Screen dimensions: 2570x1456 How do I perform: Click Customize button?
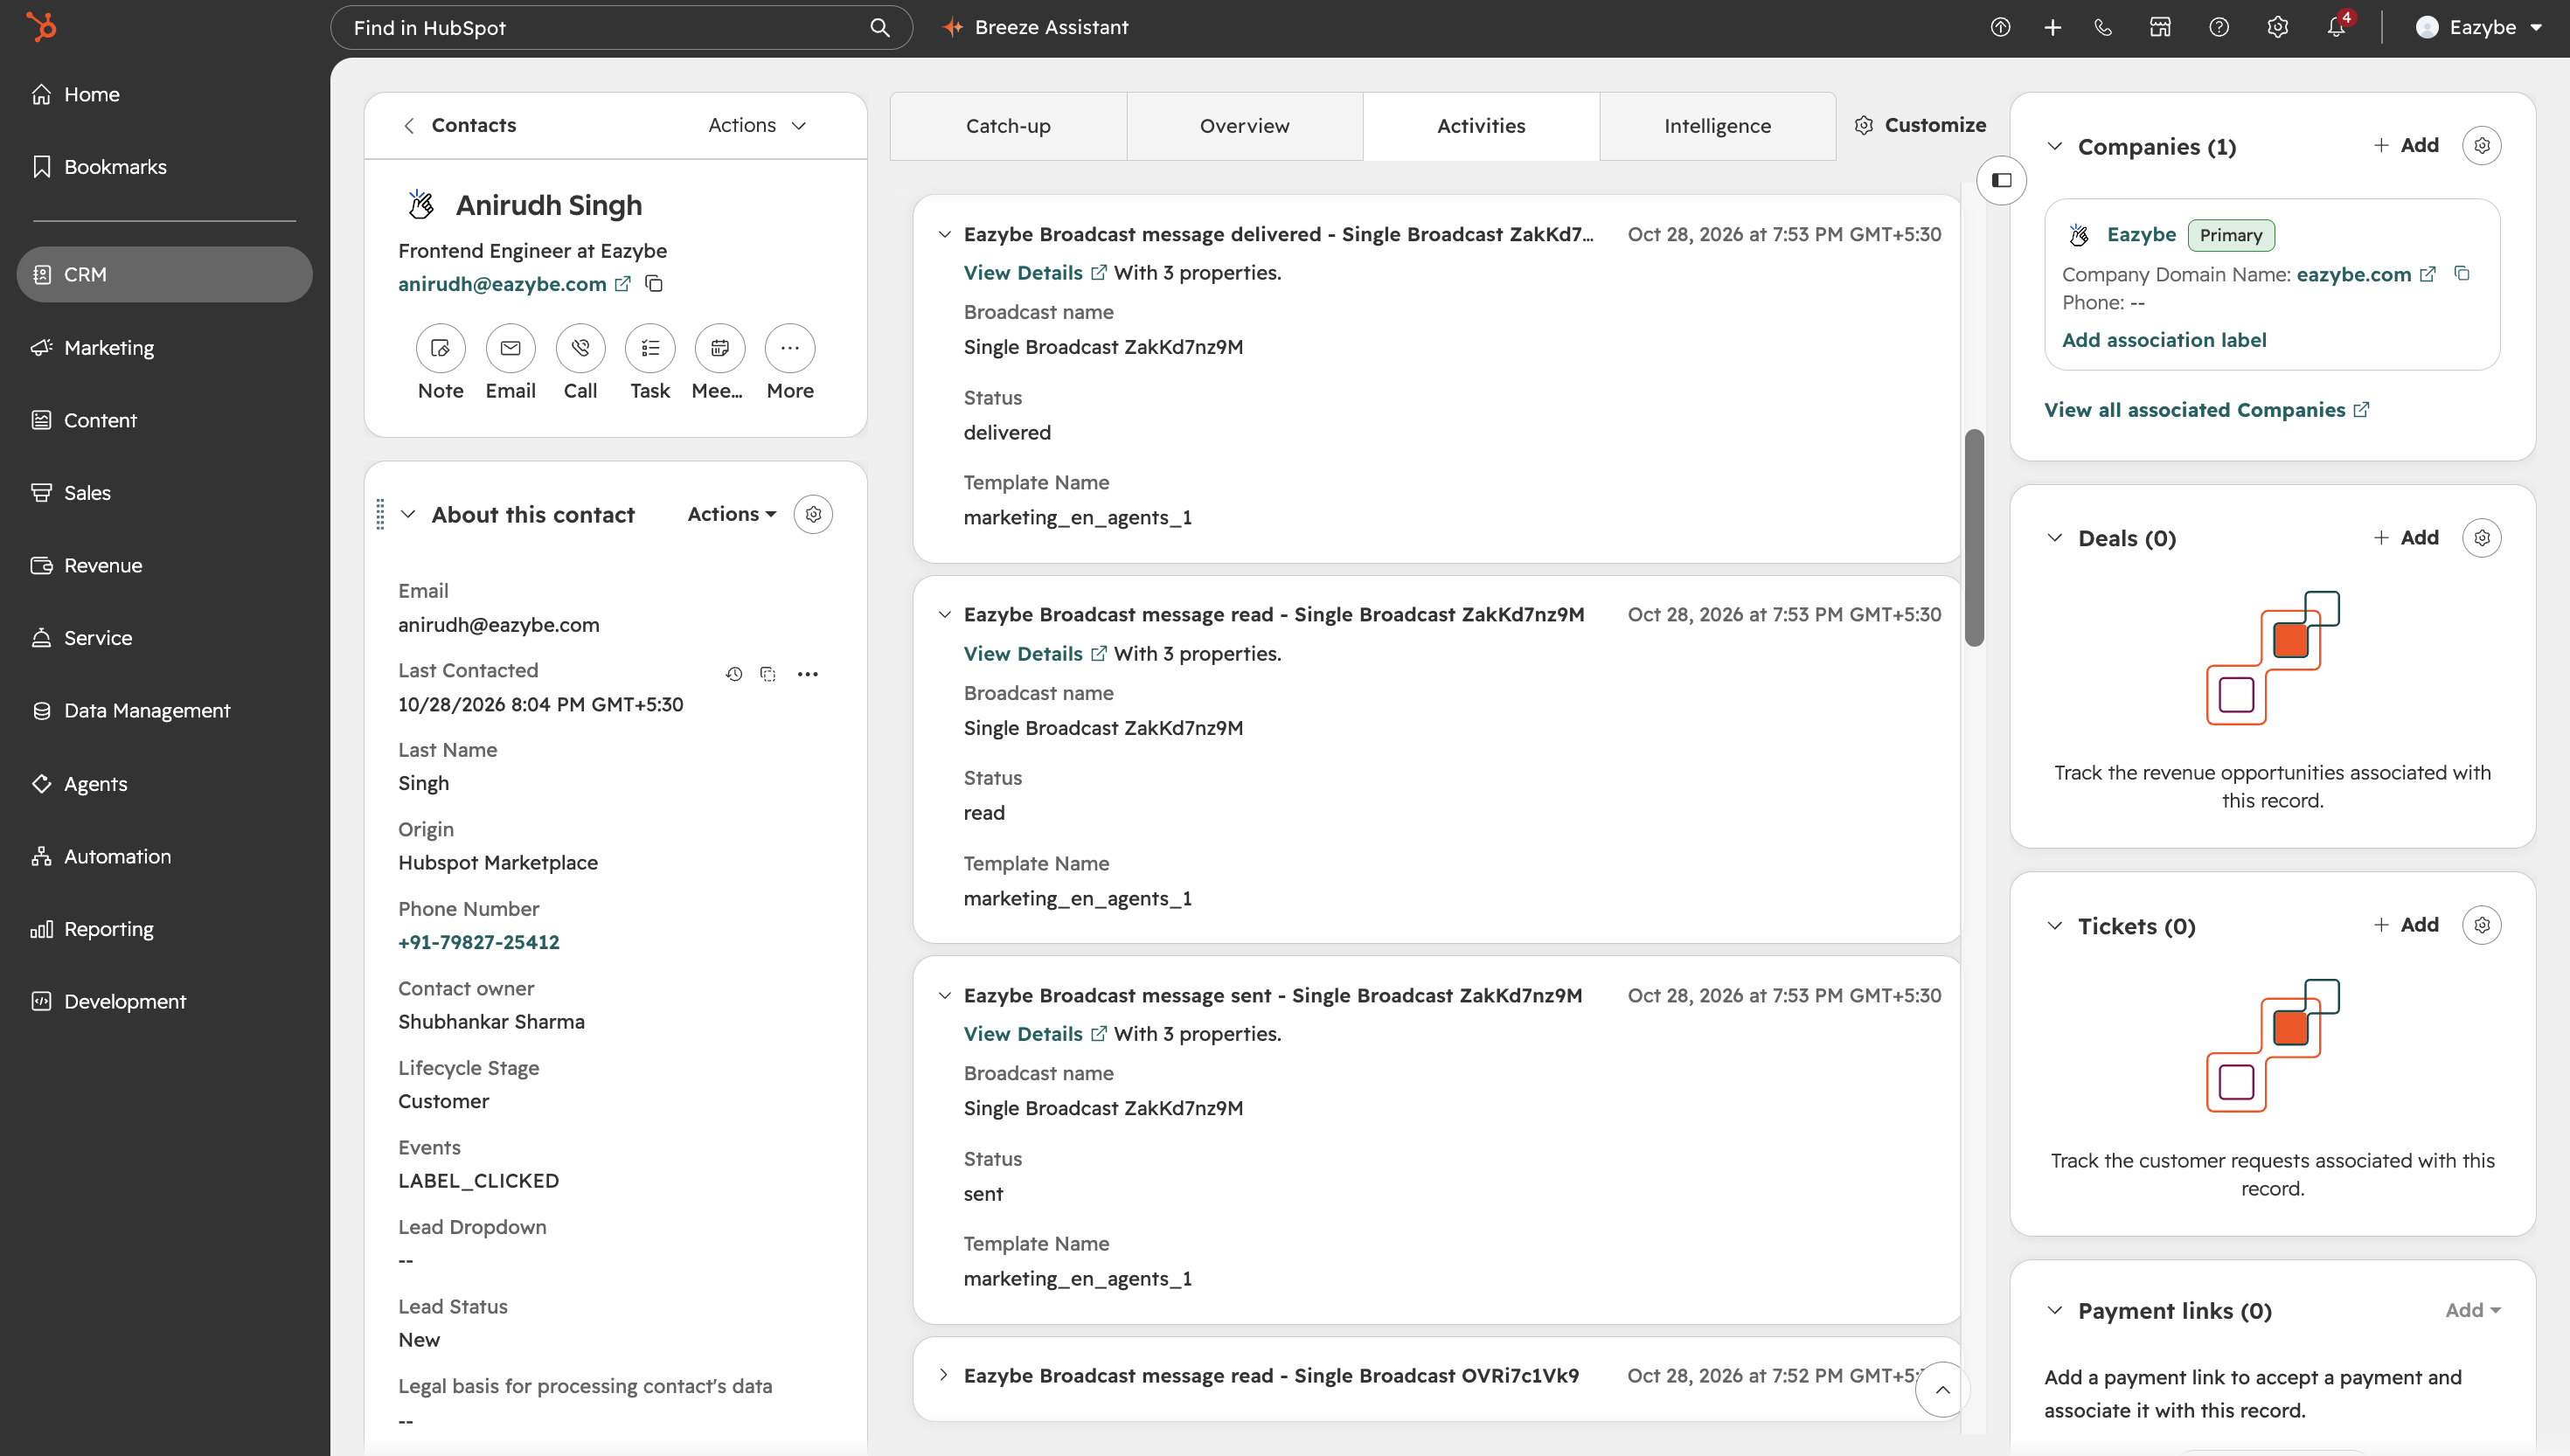pyautogui.click(x=1920, y=125)
